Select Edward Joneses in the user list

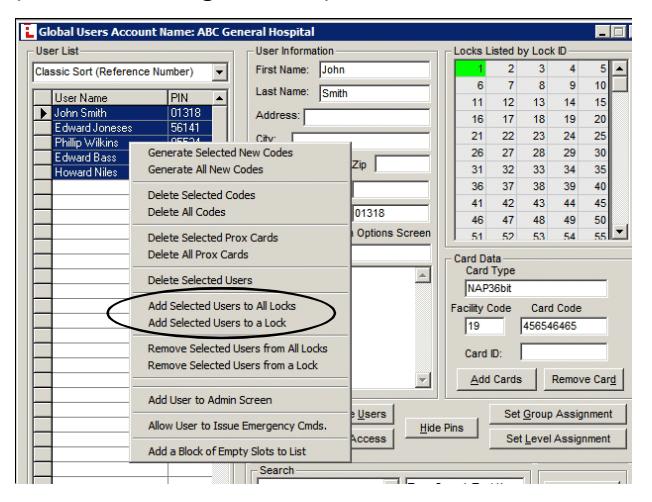pos(110,128)
